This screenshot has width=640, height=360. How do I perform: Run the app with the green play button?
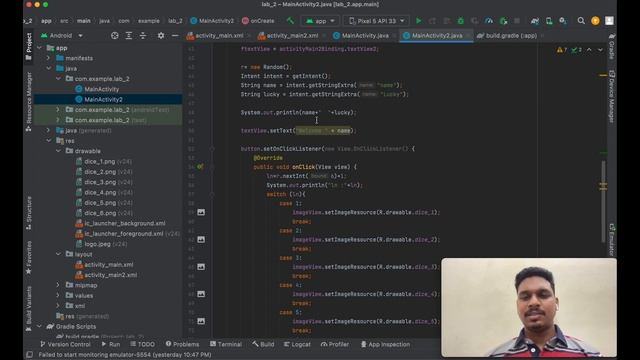pyautogui.click(x=418, y=21)
